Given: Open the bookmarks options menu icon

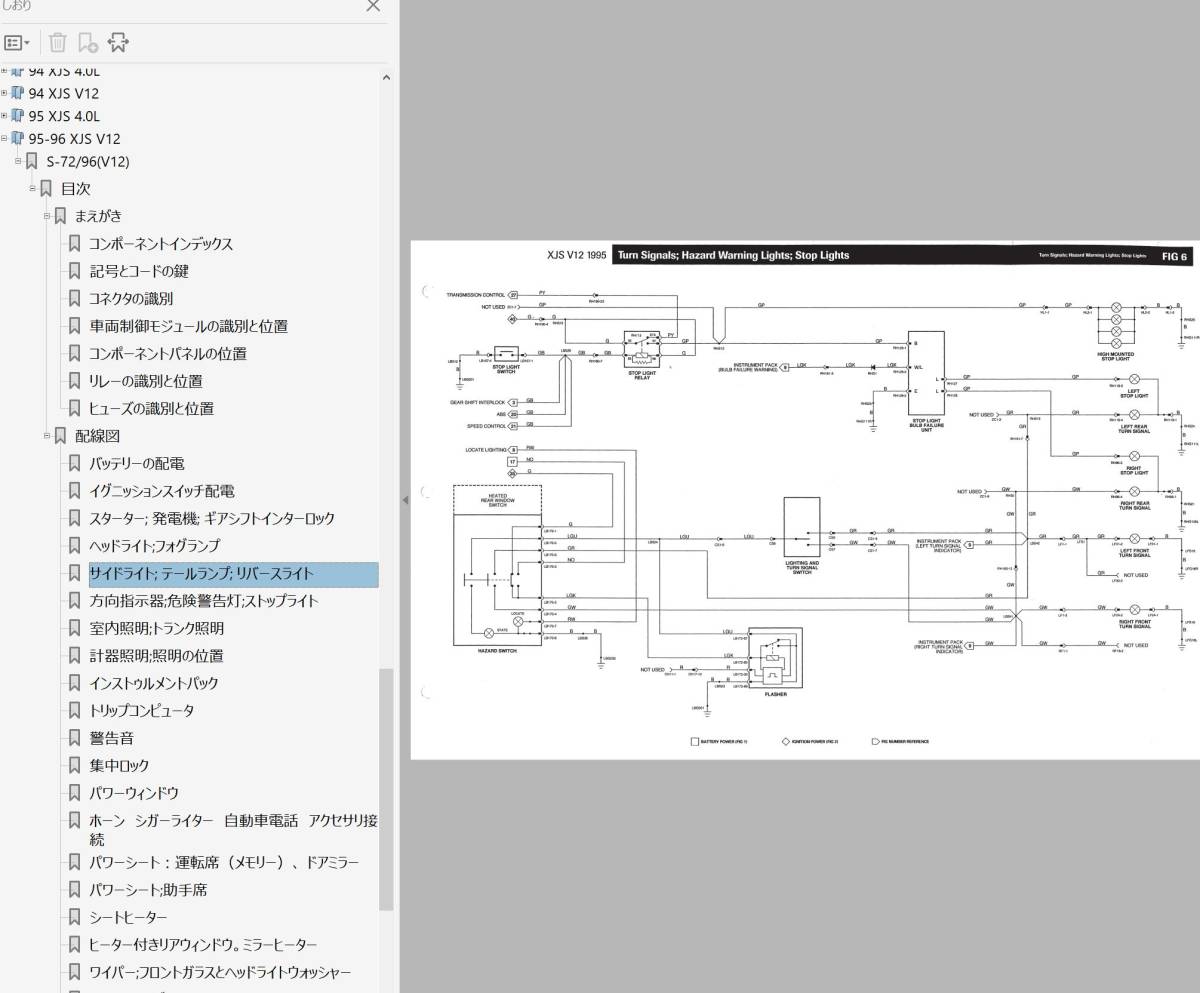Looking at the screenshot, I should 17,43.
